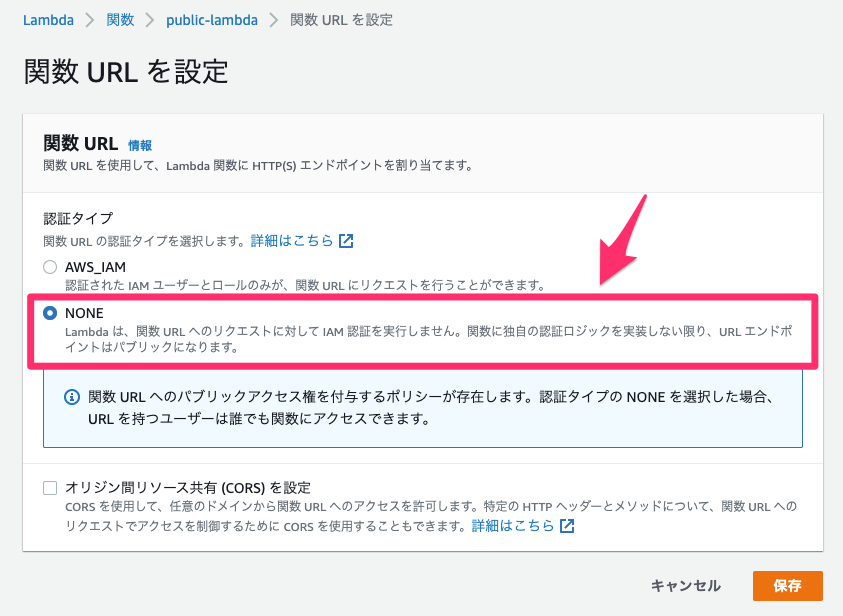
Task: Select the AWS_IAM authentication type
Action: tap(50, 266)
